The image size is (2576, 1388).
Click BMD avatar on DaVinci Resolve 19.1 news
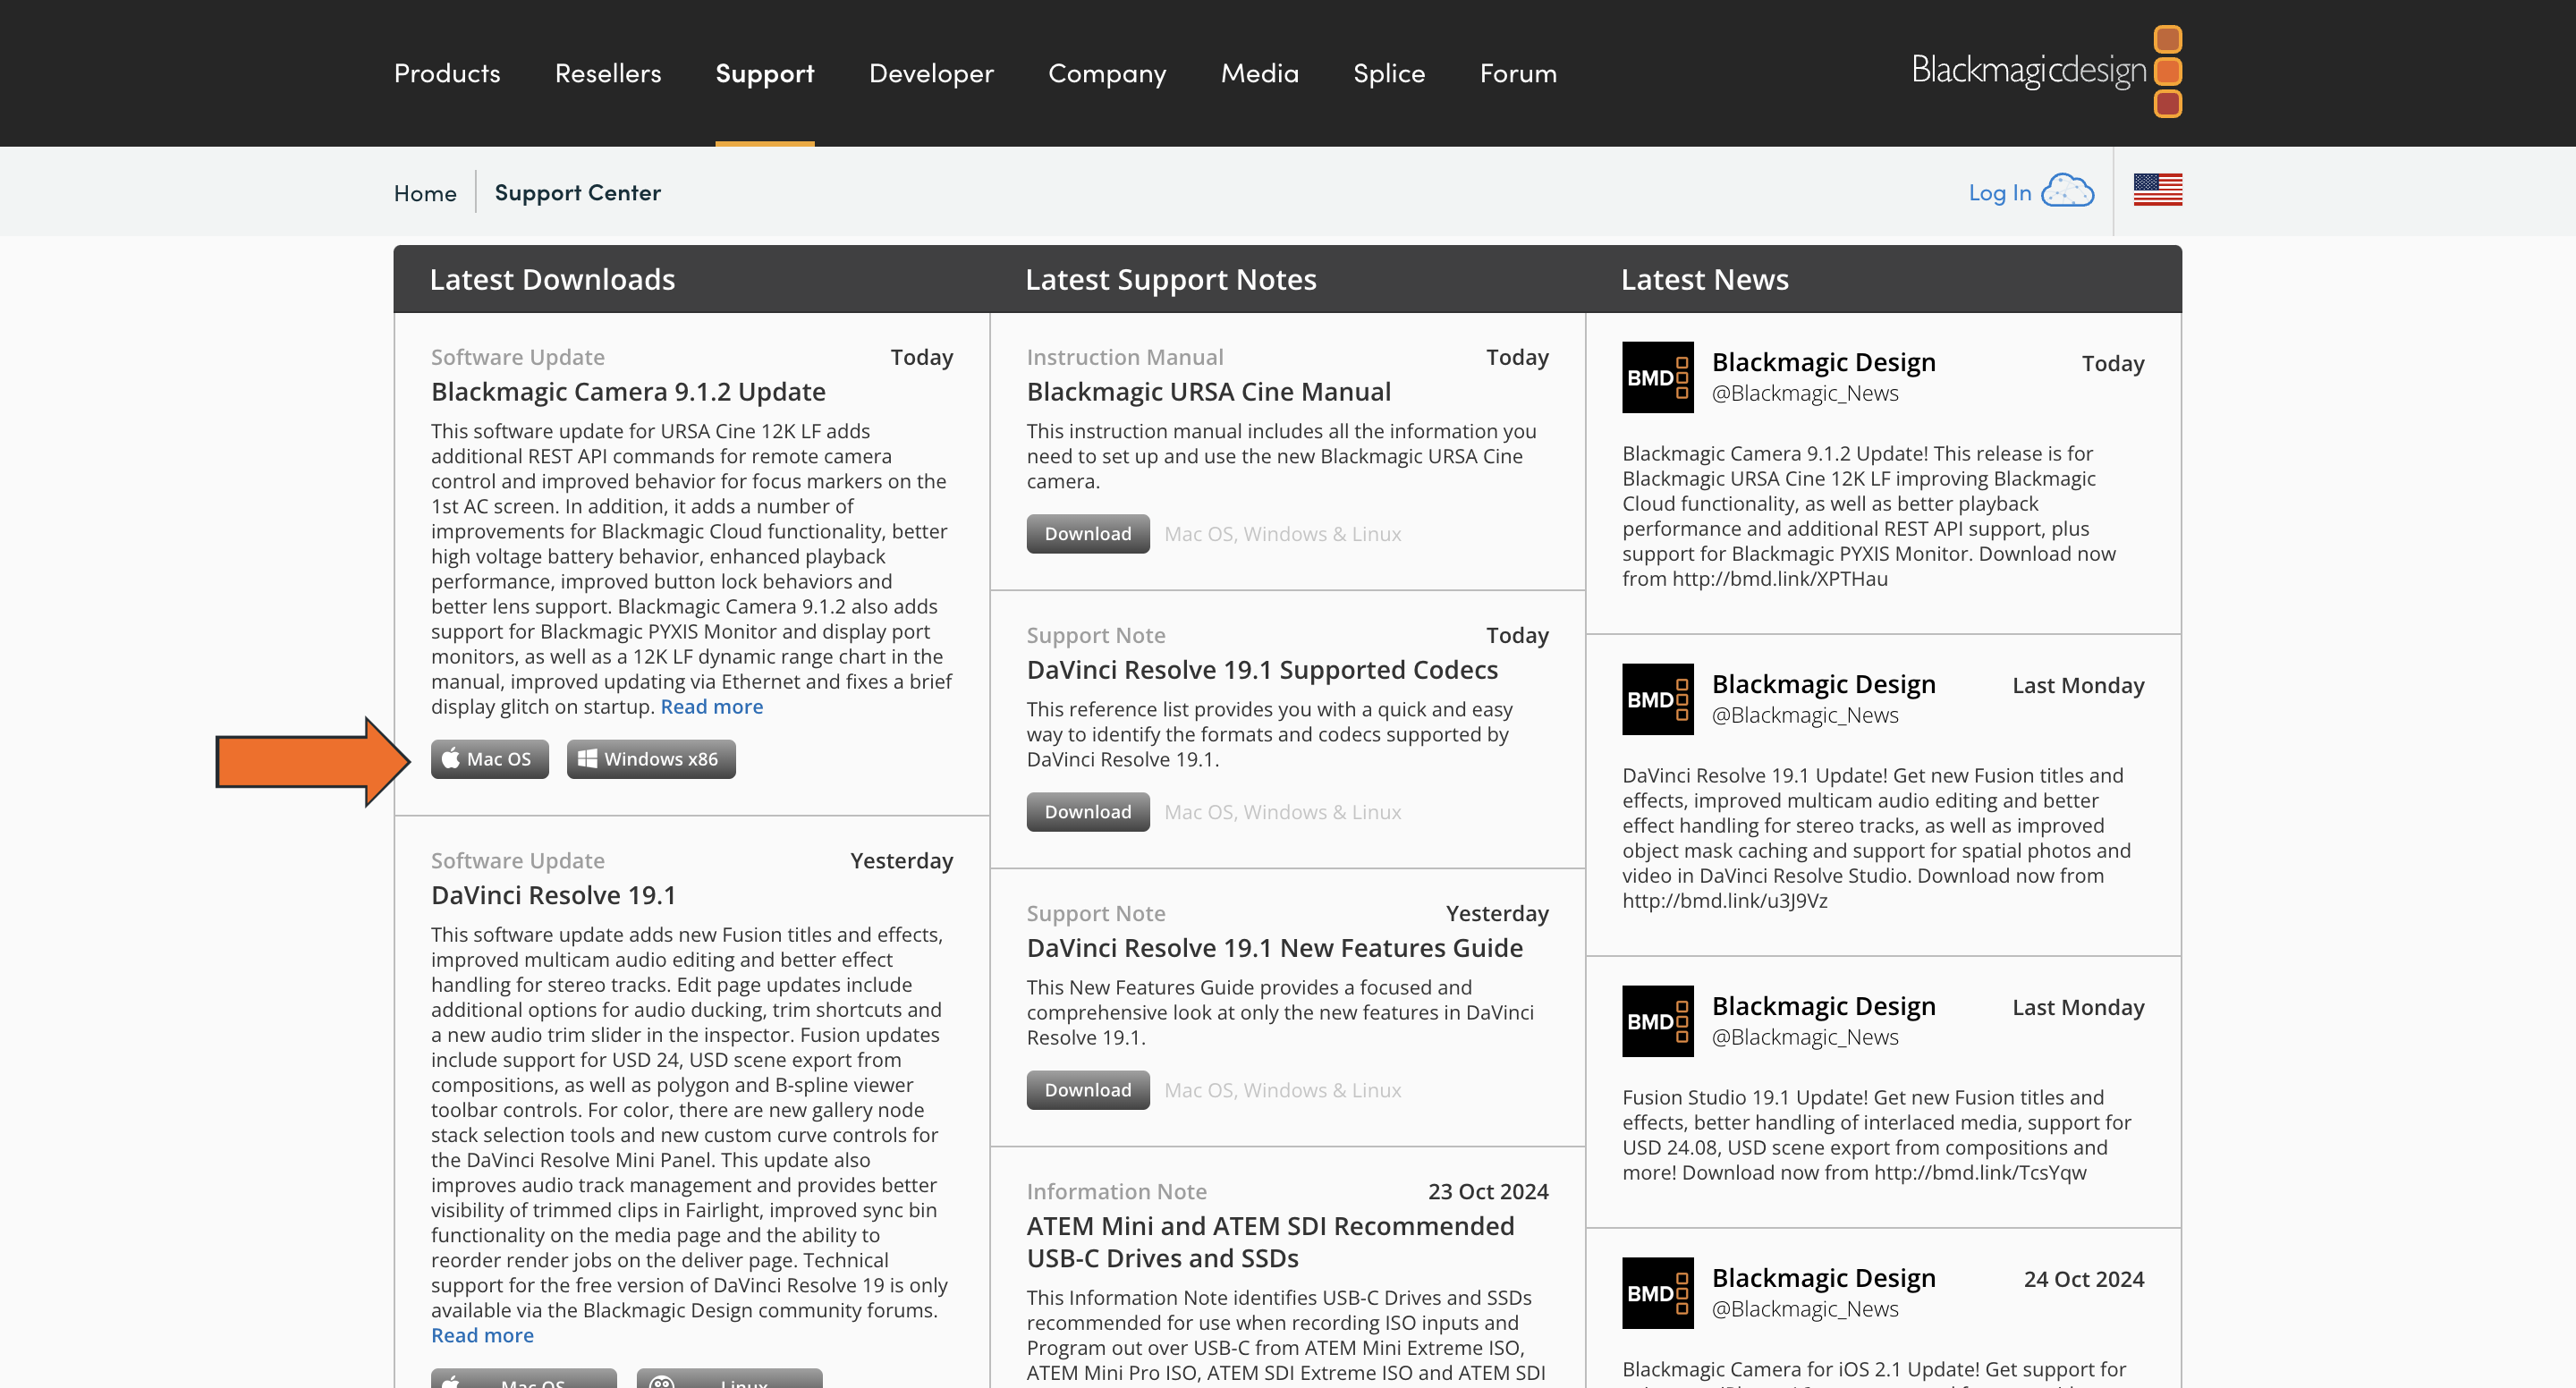1657,699
